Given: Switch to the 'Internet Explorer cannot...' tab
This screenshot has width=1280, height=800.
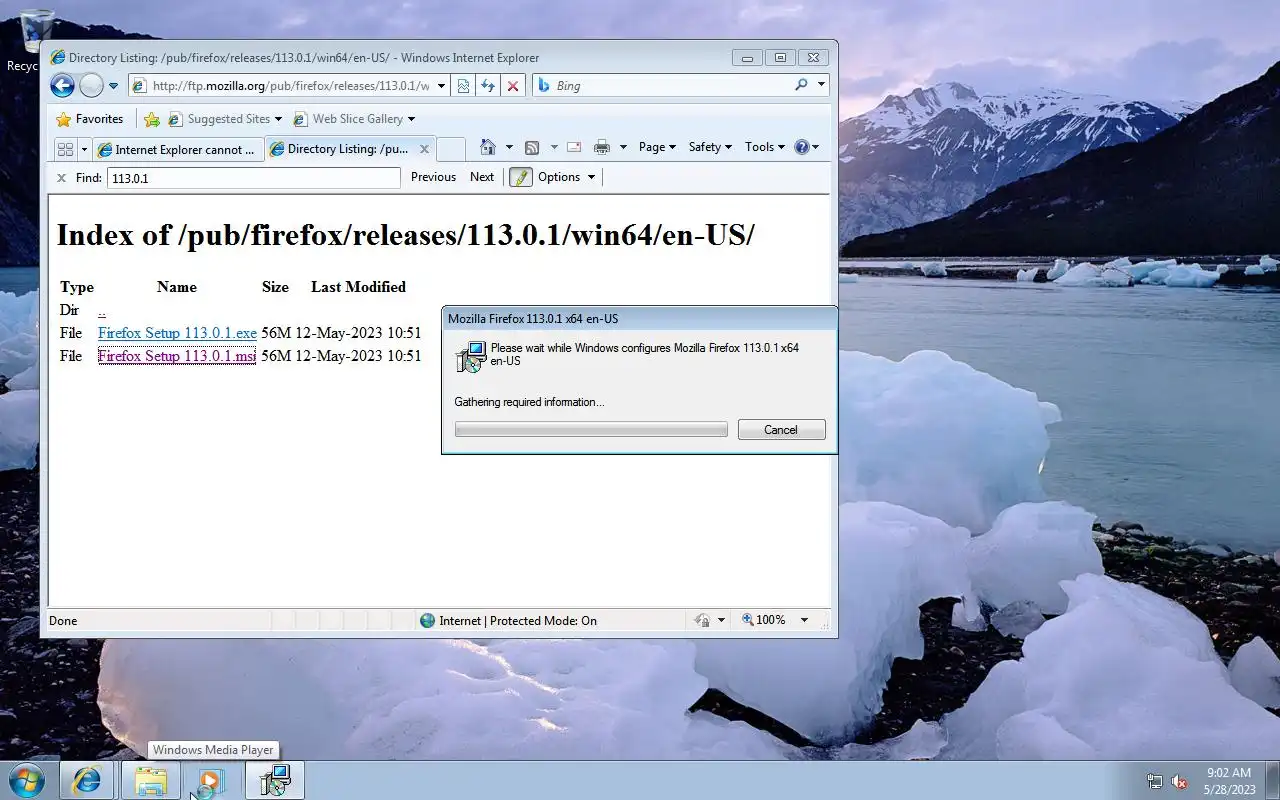Looking at the screenshot, I should click(x=177, y=149).
